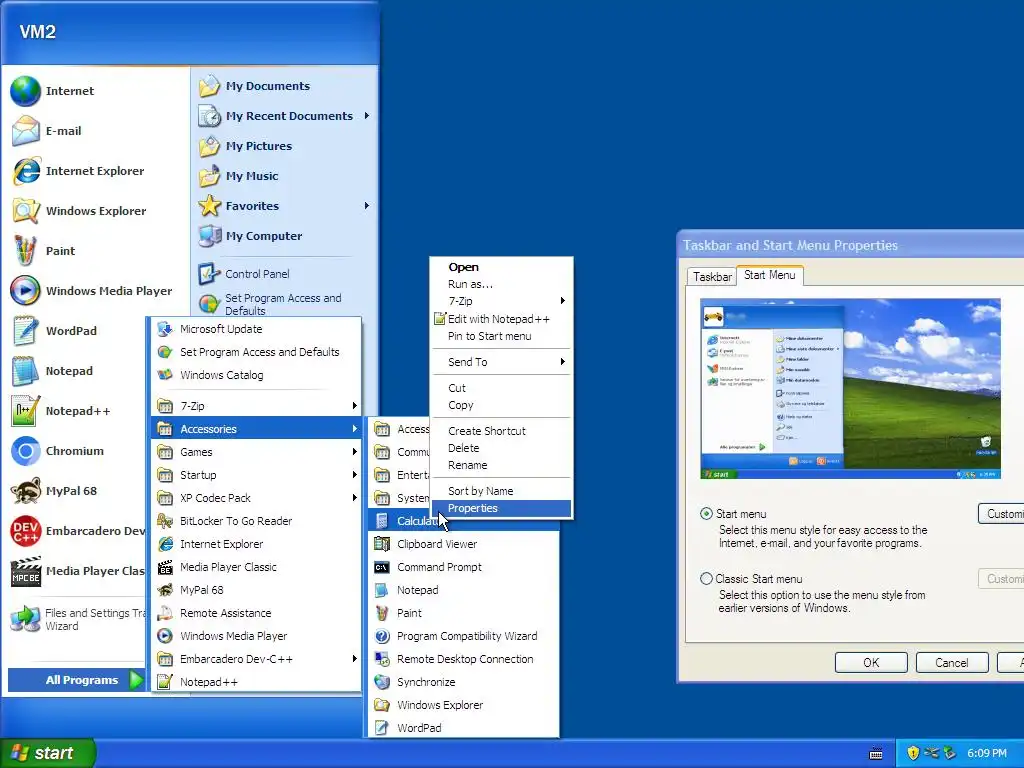The width and height of the screenshot is (1024, 768).
Task: Expand the XP Codec Pack folder
Action: [256, 498]
